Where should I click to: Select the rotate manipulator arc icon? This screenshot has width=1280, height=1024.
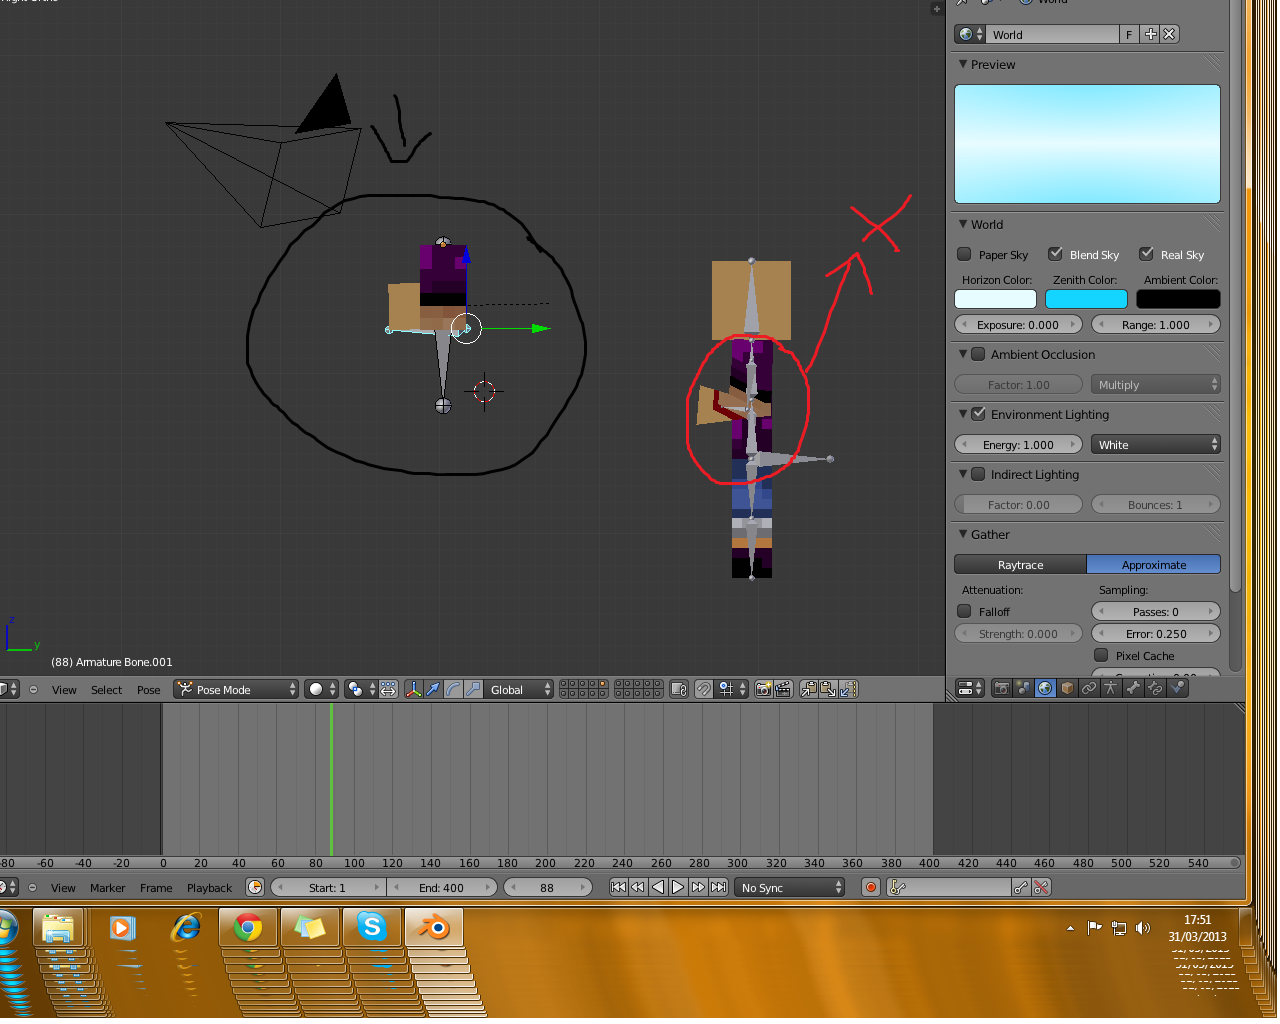(453, 689)
